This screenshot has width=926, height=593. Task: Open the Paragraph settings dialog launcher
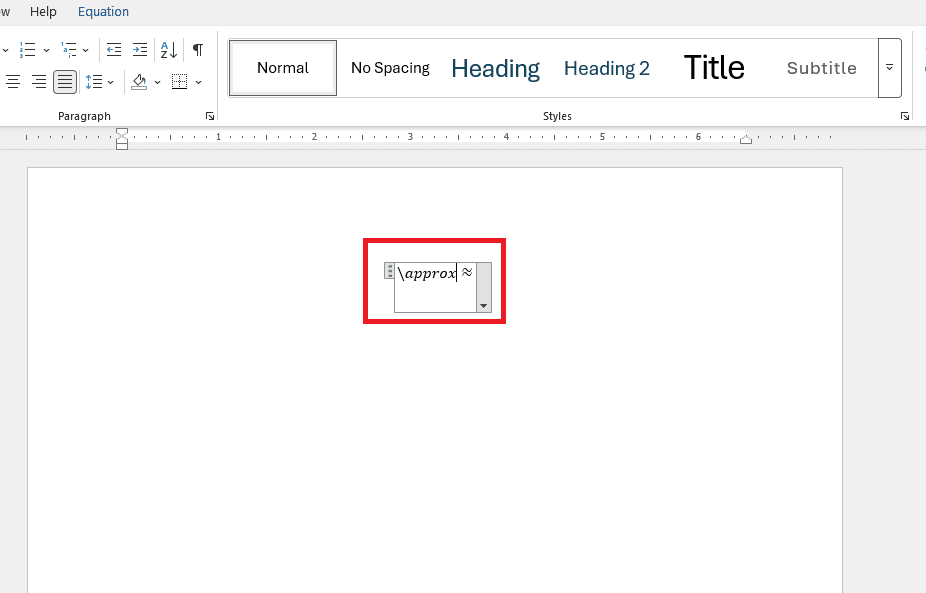[210, 116]
